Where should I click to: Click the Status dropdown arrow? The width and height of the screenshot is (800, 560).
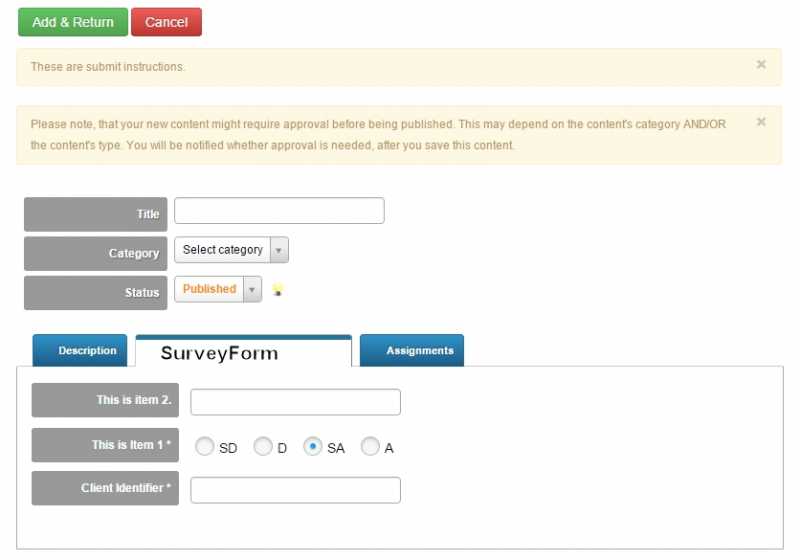(253, 289)
